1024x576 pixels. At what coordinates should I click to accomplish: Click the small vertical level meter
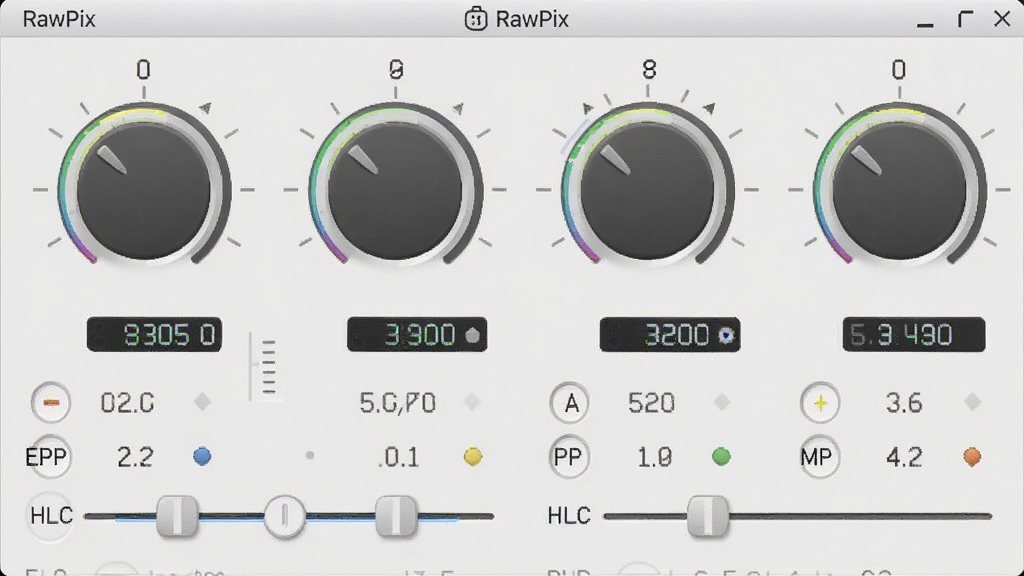click(x=263, y=367)
